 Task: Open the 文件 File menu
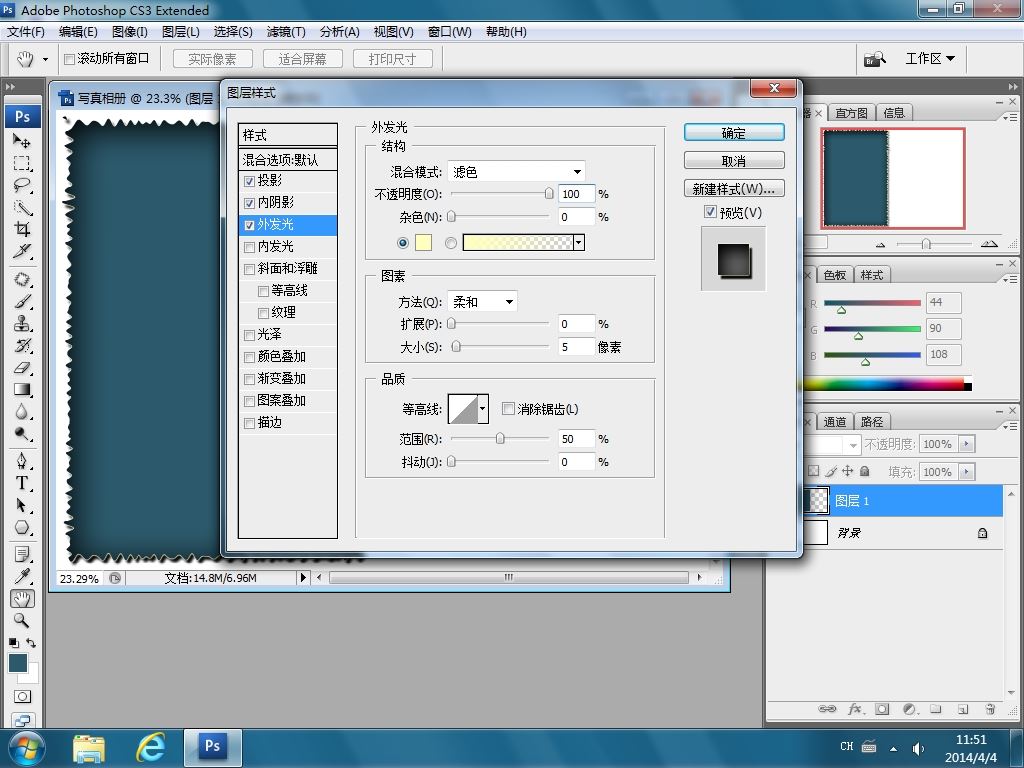tap(25, 31)
